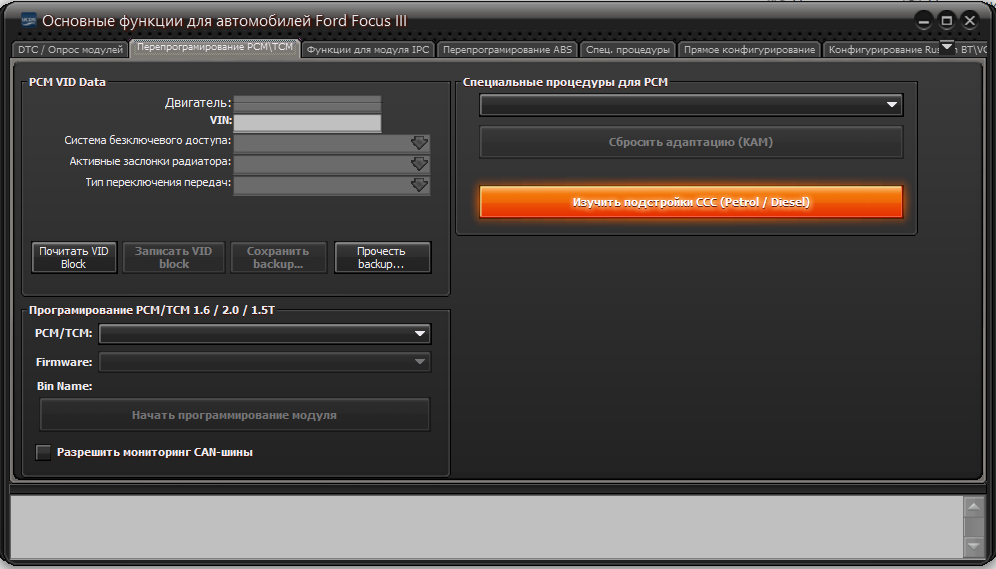Expand the Тип переключения передач dropdown
Image resolution: width=996 pixels, height=569 pixels.
[419, 185]
